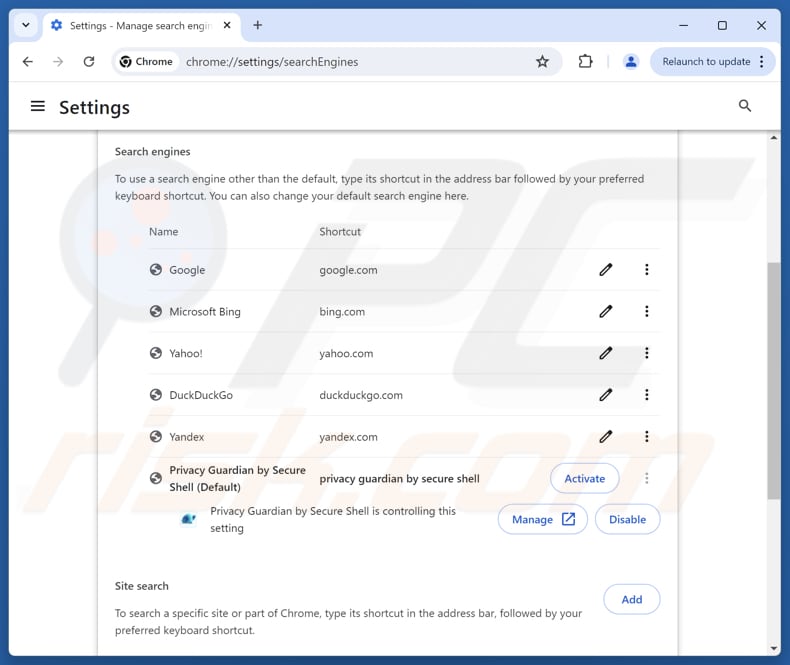
Task: Click the google.com shortcut text
Action: 348,270
